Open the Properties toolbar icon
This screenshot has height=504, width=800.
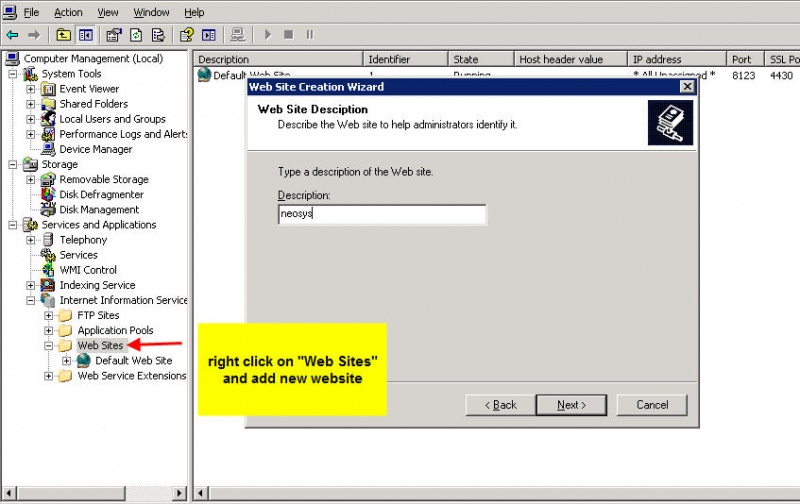114,35
